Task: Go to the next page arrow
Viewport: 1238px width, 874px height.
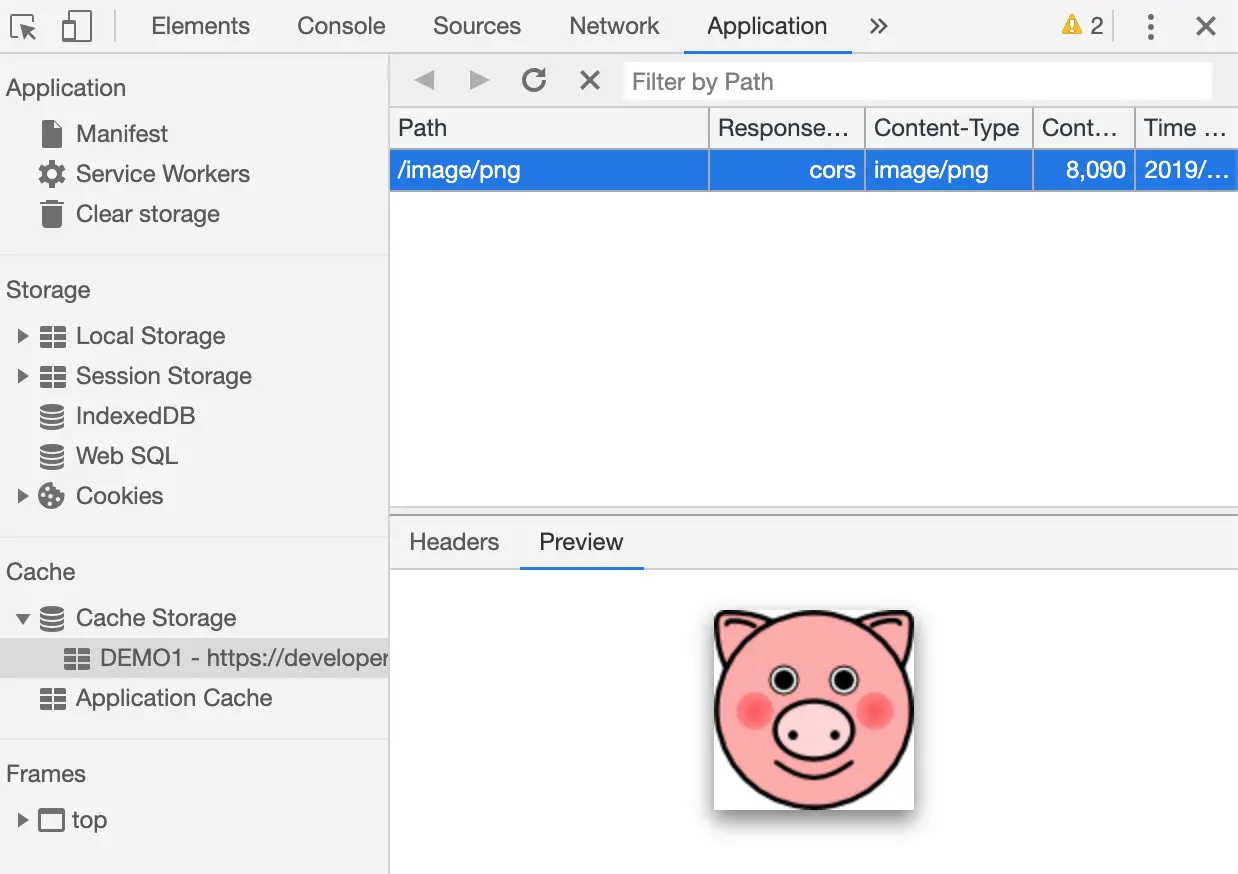Action: click(x=479, y=81)
